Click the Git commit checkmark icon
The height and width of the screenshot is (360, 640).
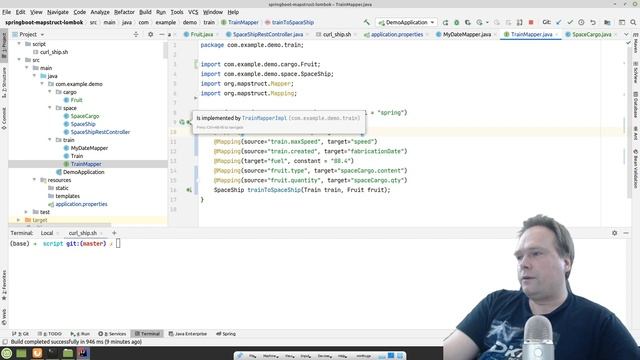coord(570,22)
